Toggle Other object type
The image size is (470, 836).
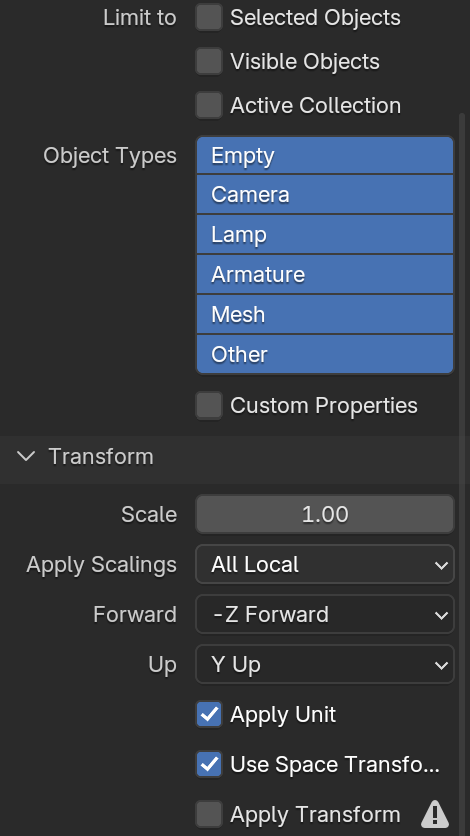[x=325, y=355]
